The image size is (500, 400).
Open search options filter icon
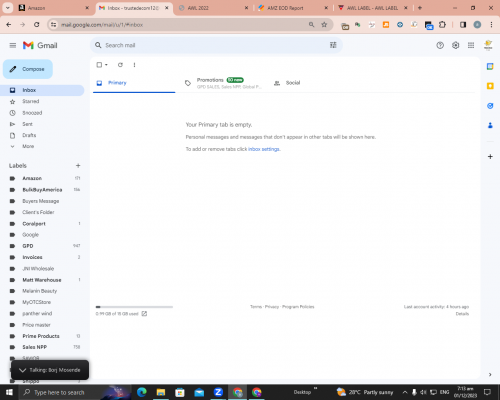tap(333, 45)
